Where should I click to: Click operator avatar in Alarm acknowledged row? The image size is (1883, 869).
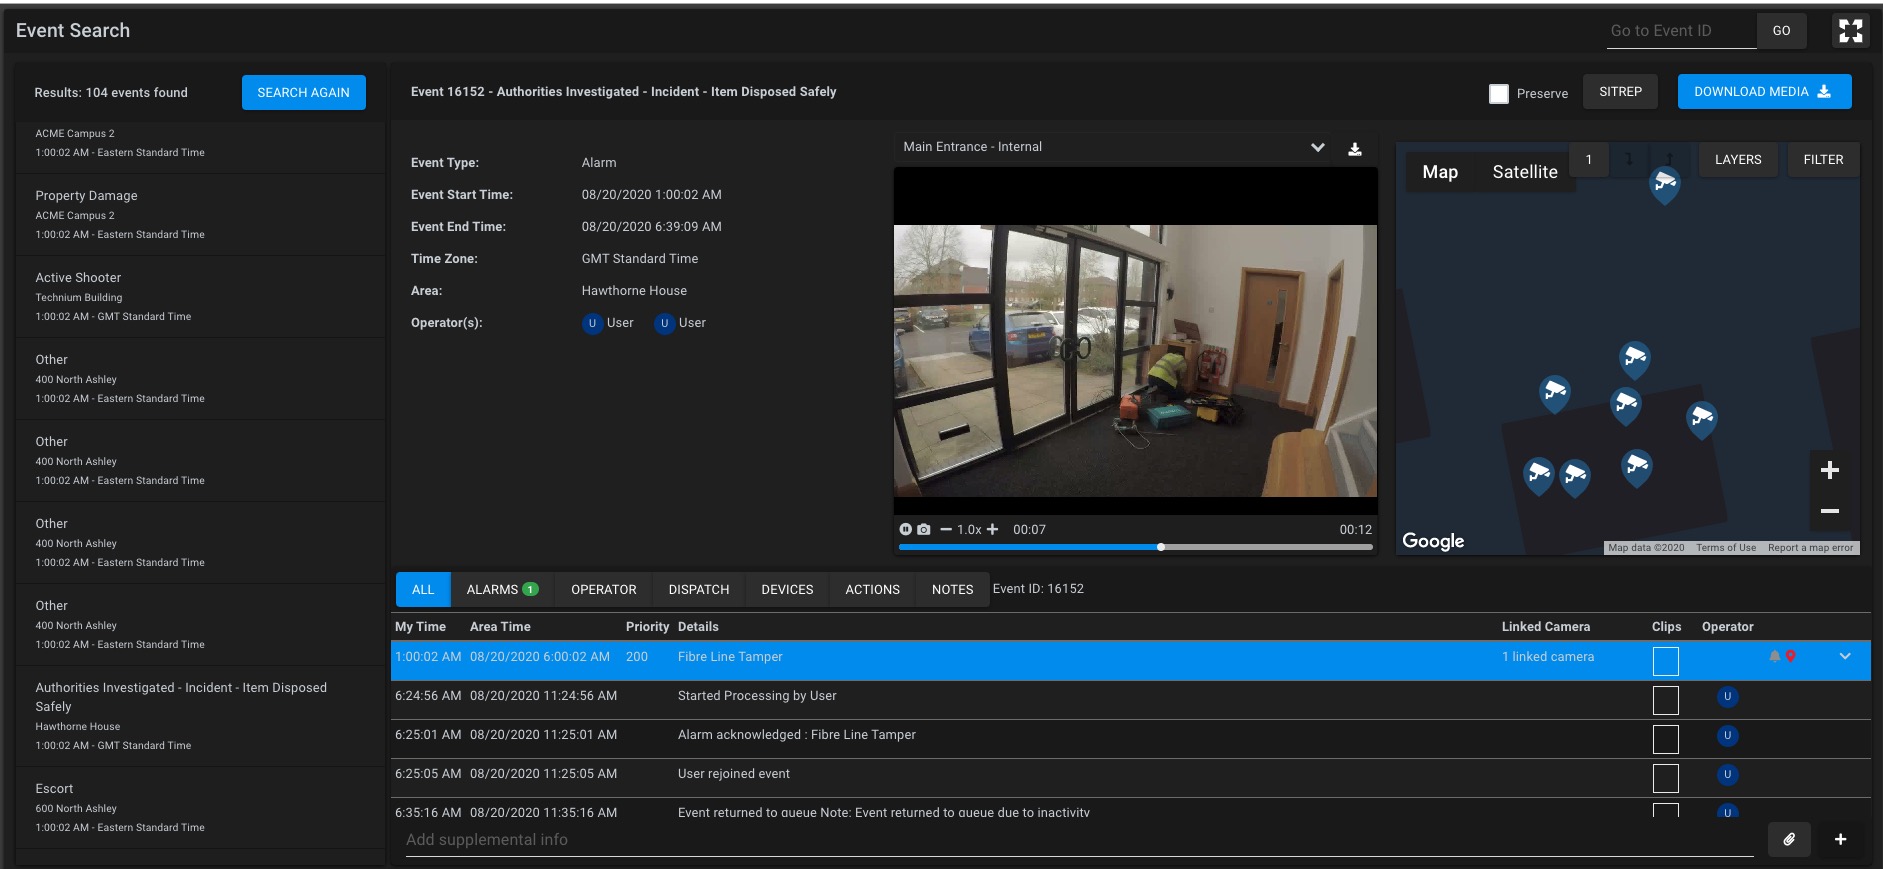coord(1727,736)
